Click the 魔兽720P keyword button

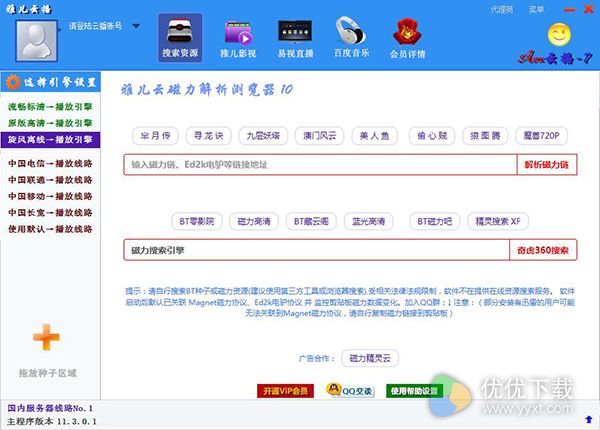541,136
